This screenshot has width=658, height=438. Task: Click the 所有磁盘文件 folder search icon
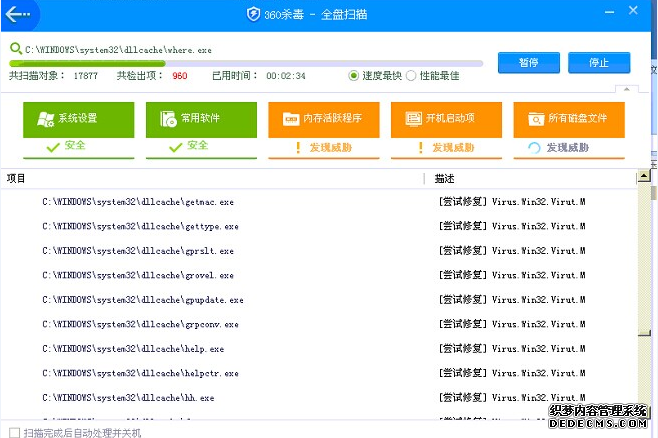[536, 119]
